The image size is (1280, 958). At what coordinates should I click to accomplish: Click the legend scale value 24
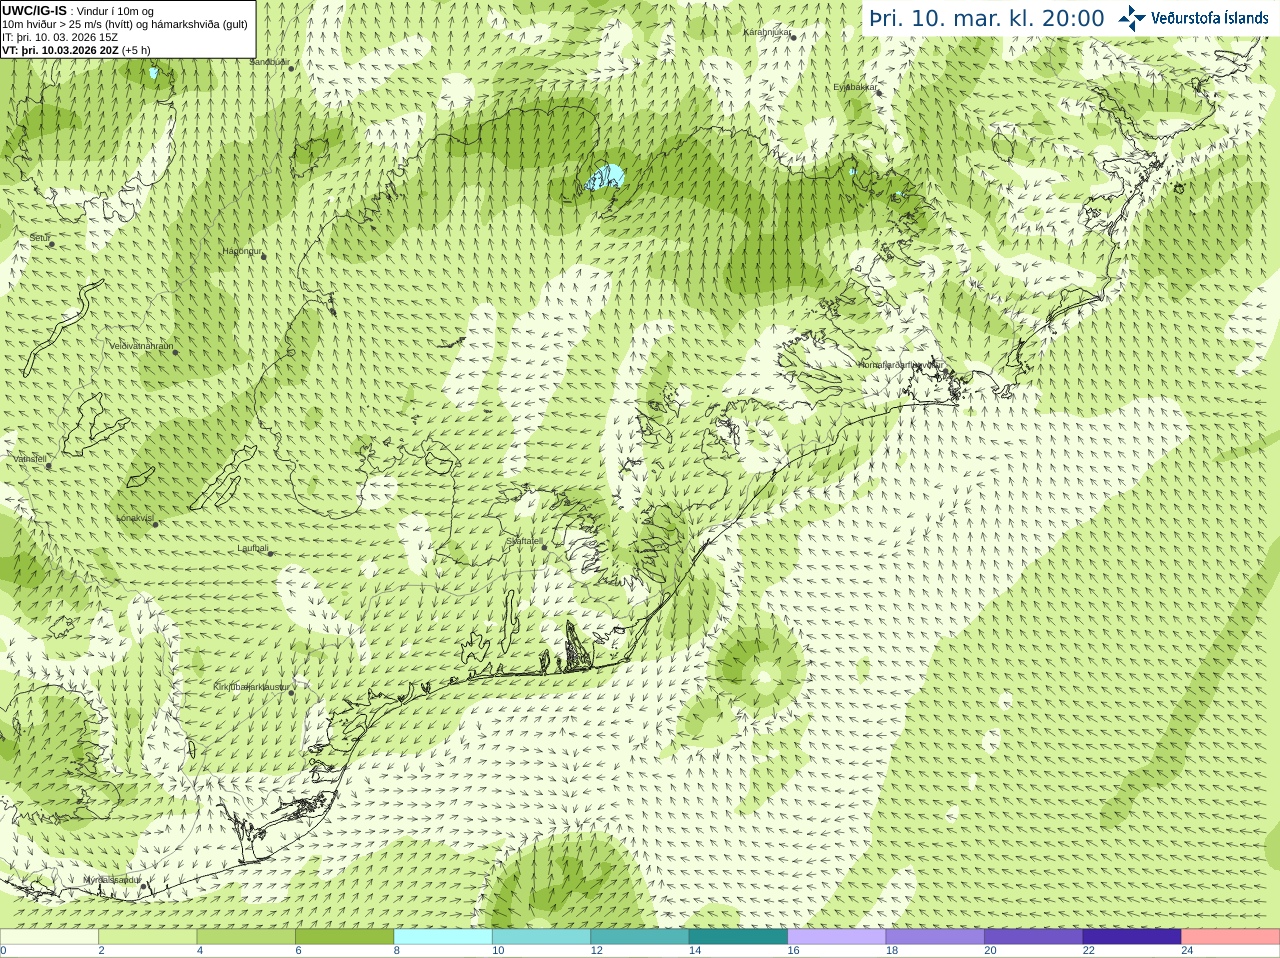click(x=1187, y=951)
